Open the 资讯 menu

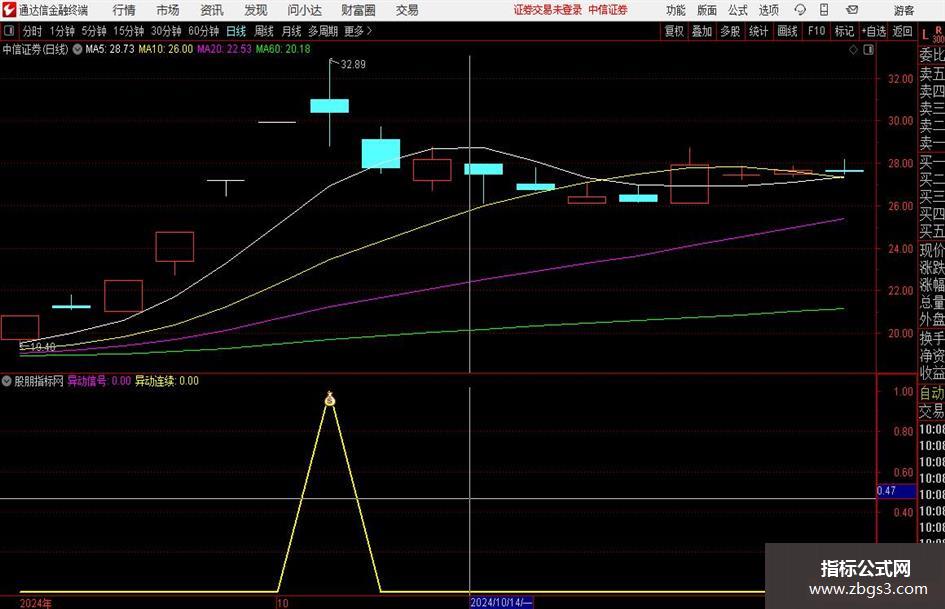pyautogui.click(x=212, y=10)
